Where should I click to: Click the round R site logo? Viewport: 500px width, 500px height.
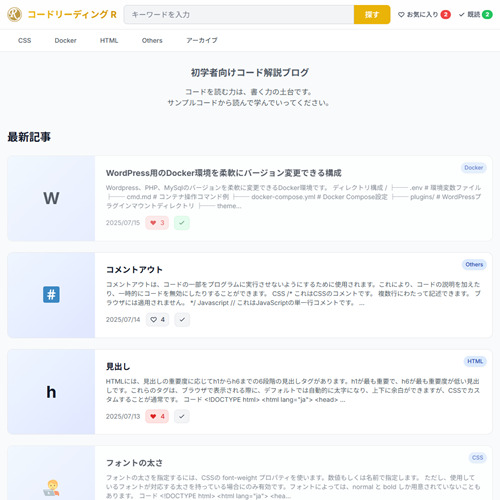(x=14, y=14)
